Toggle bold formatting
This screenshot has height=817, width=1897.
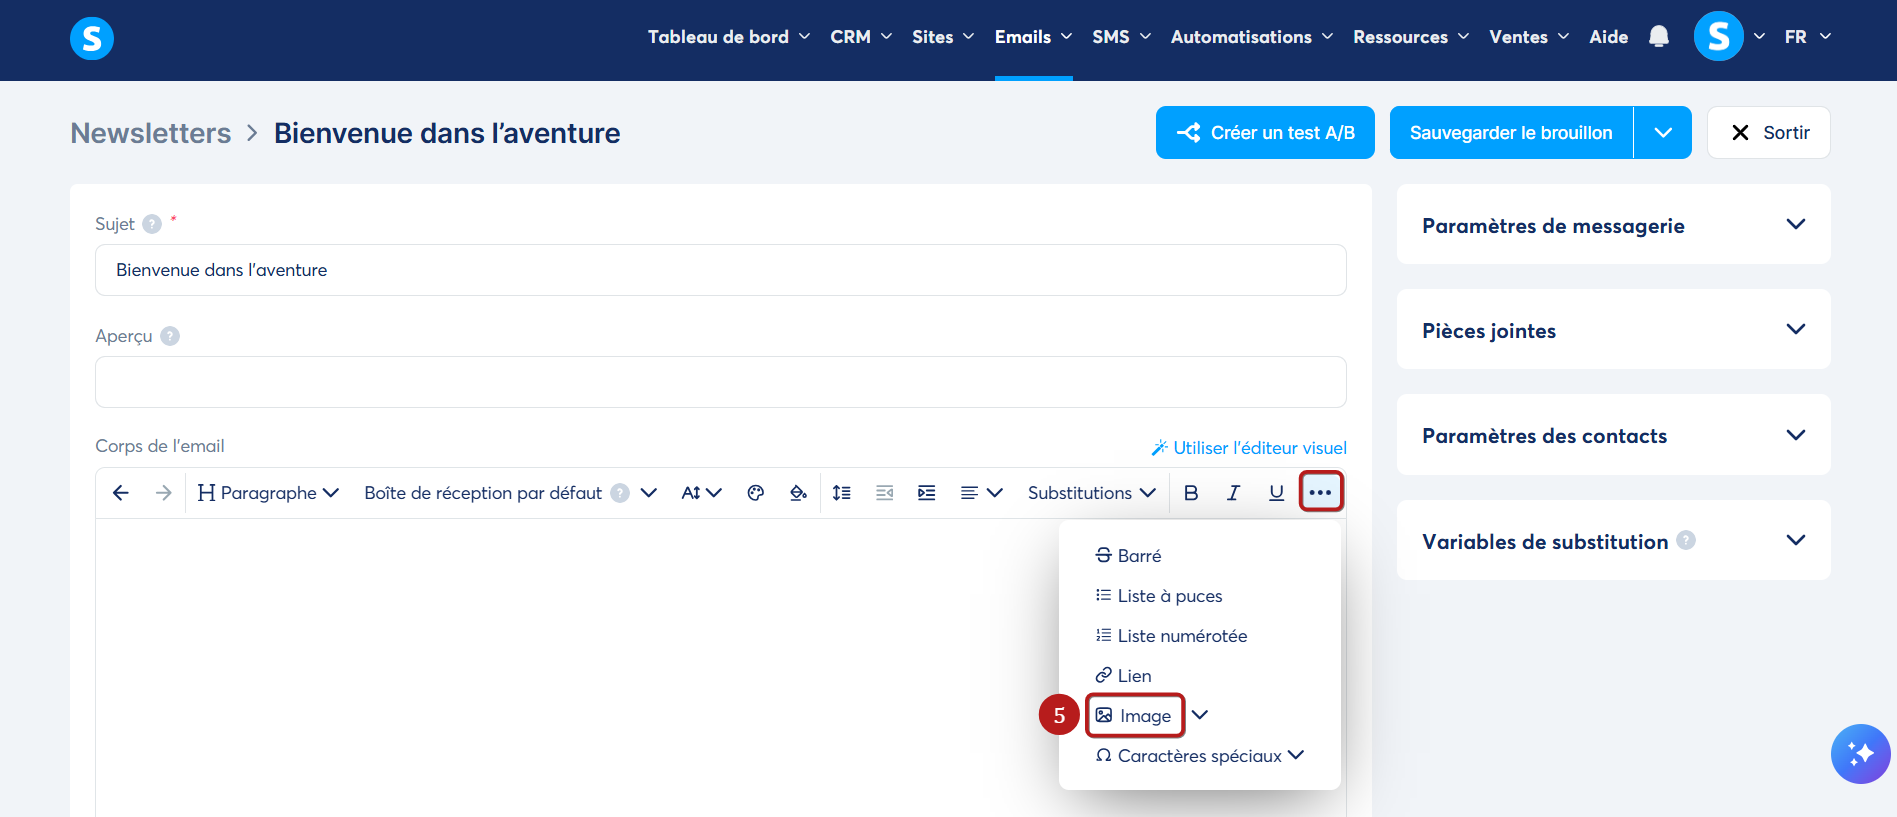point(1191,493)
